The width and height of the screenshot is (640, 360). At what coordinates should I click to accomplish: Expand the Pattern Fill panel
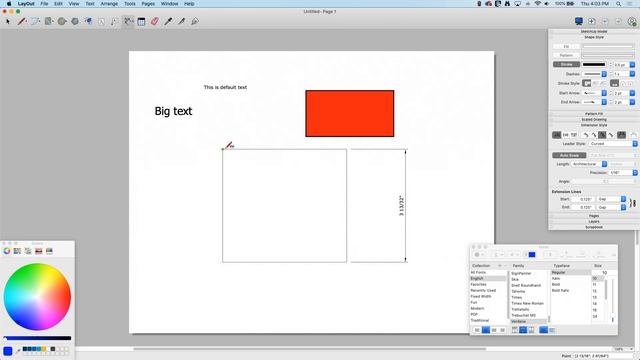(593, 114)
